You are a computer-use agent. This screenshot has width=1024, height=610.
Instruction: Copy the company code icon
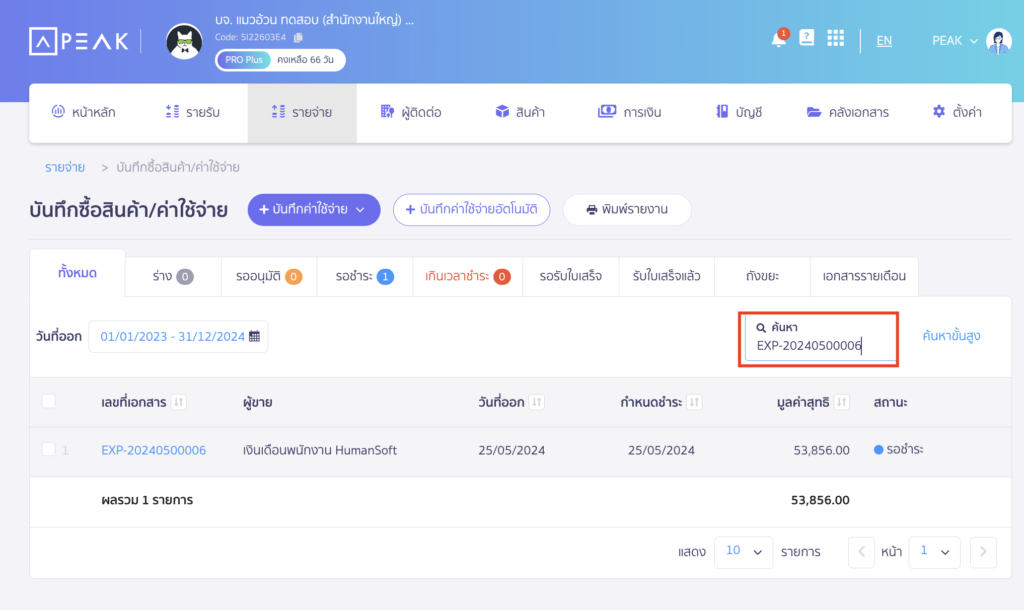pyautogui.click(x=298, y=38)
